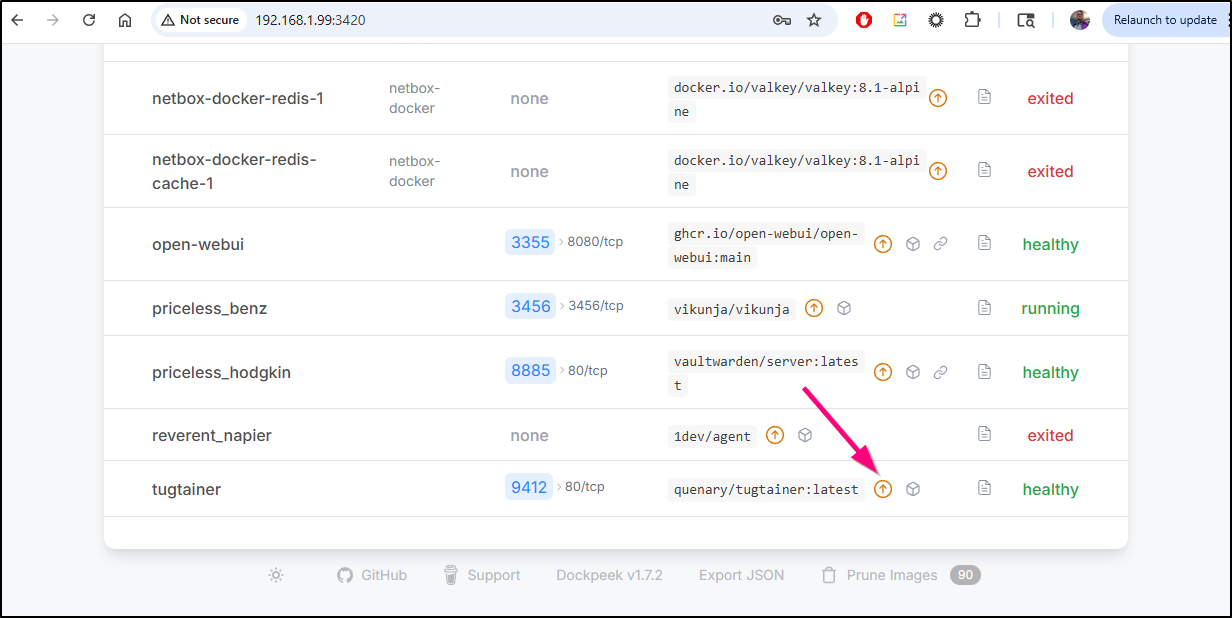Click the update arrow icon for tugtainer

(x=882, y=489)
